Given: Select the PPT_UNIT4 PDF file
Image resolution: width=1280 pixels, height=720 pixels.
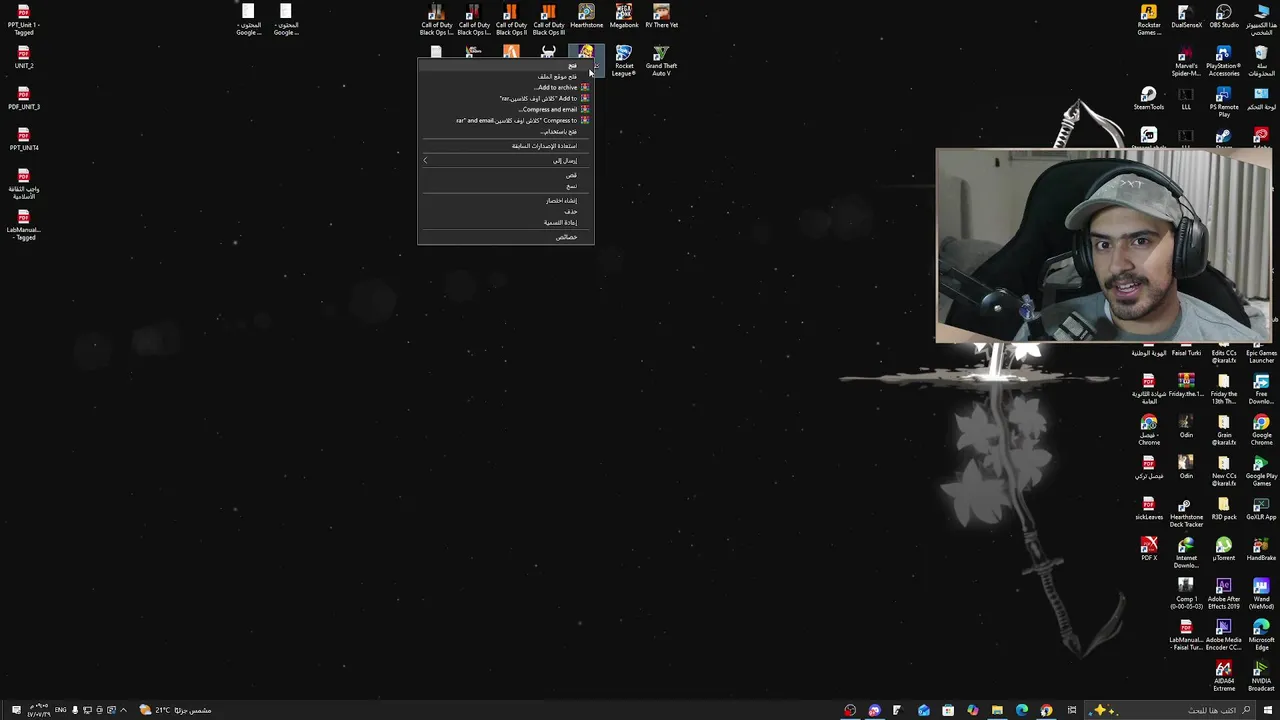Looking at the screenshot, I should (x=24, y=140).
